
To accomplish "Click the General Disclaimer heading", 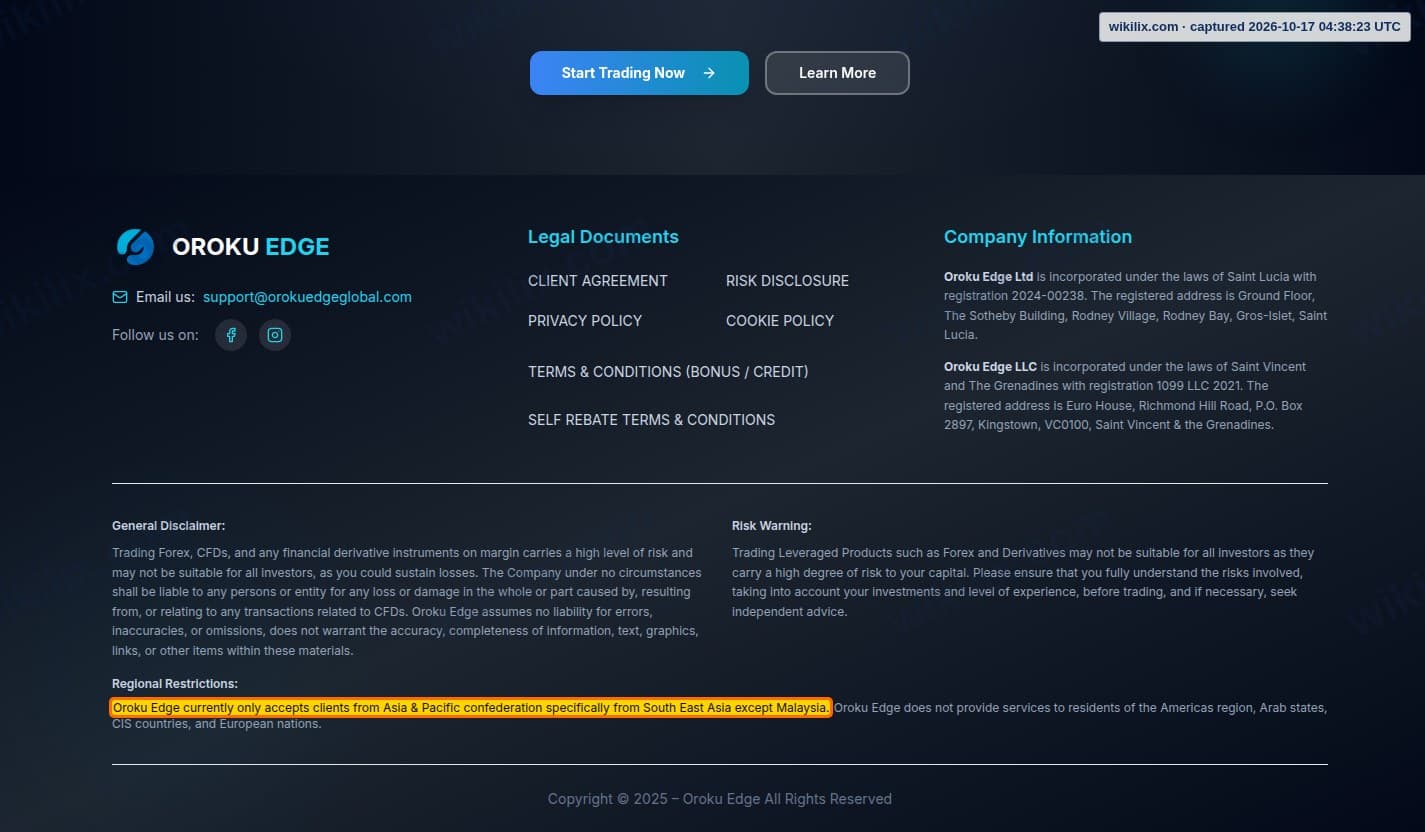I will [169, 526].
